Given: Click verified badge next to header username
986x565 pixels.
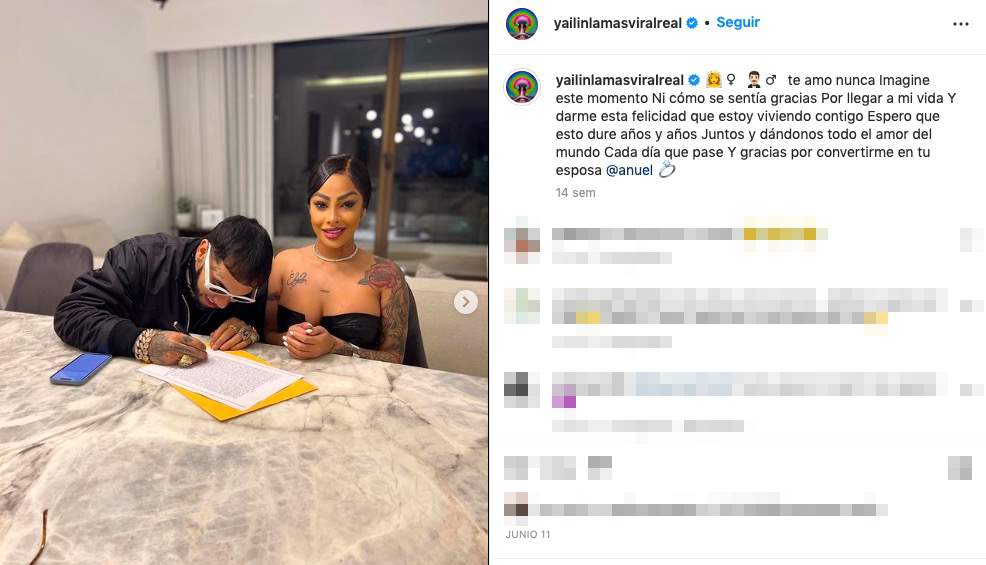Looking at the screenshot, I should point(692,23).
